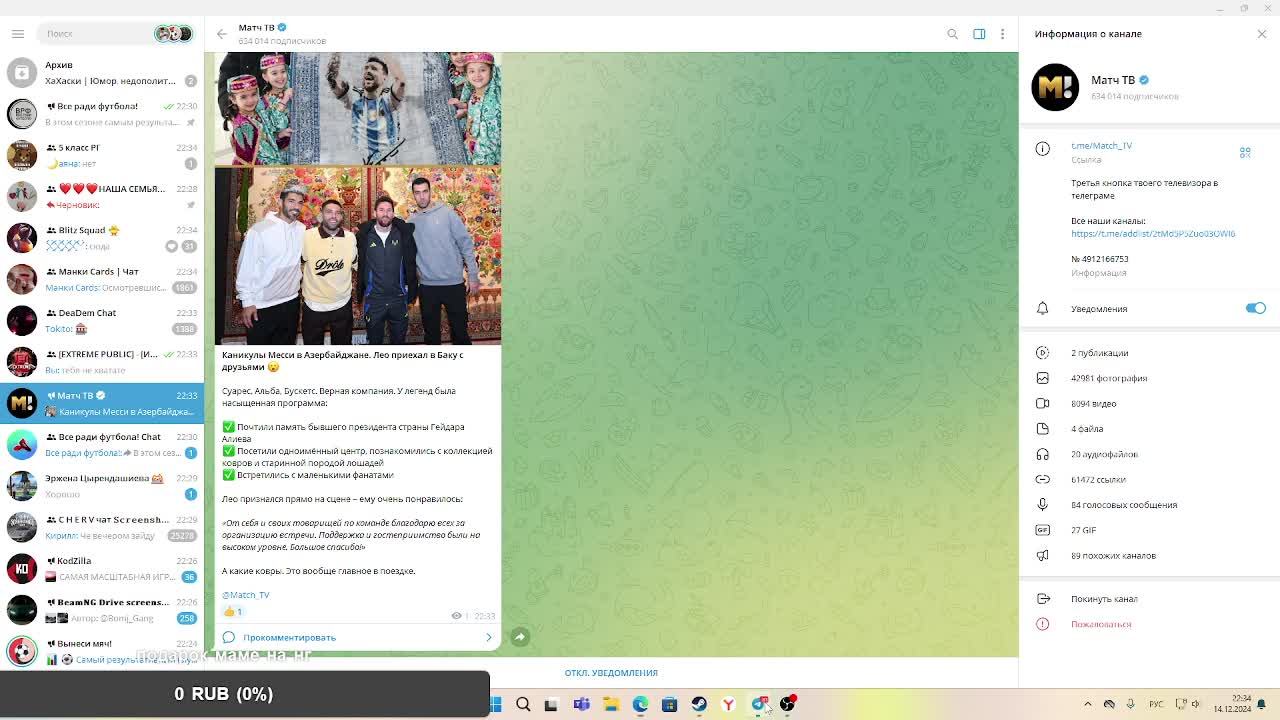This screenshot has height=720, width=1280.
Task: Expand the hidden system tray icons chevron
Action: (1088, 704)
